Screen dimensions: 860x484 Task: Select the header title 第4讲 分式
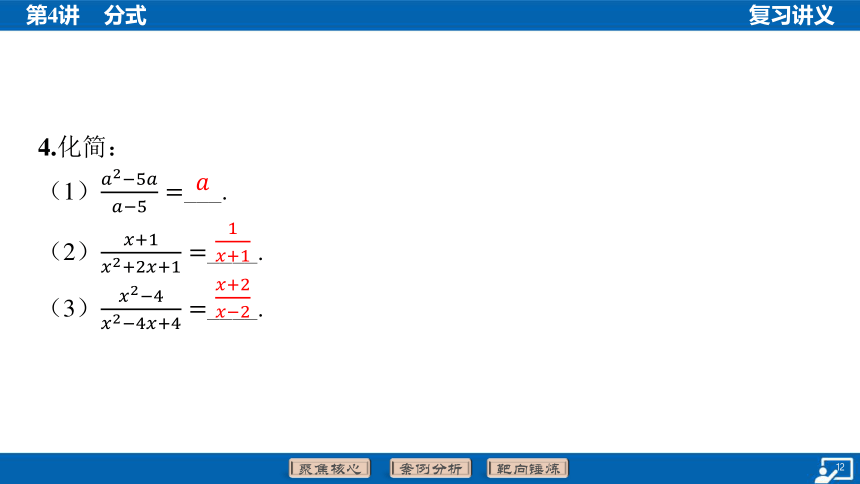pos(86,15)
